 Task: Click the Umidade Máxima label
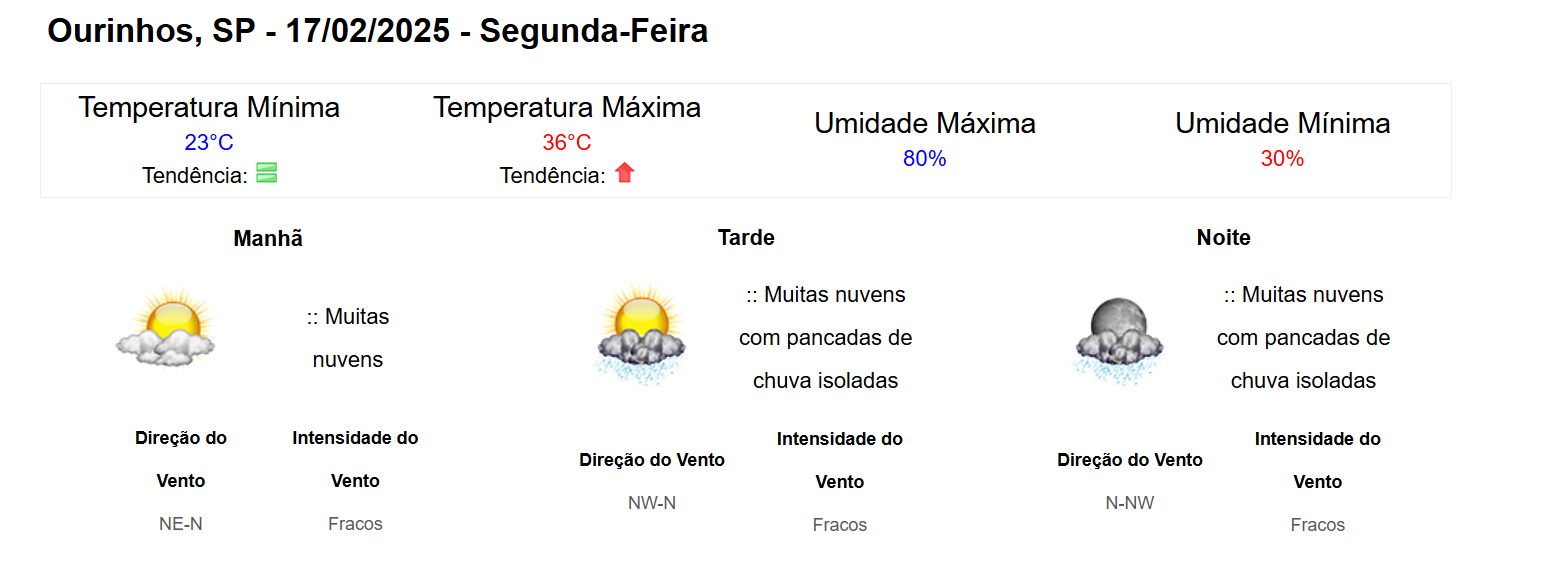coord(924,123)
